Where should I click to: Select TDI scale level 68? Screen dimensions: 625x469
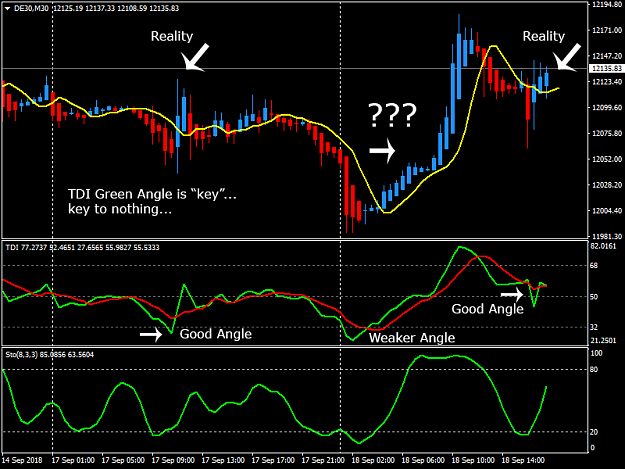[594, 265]
